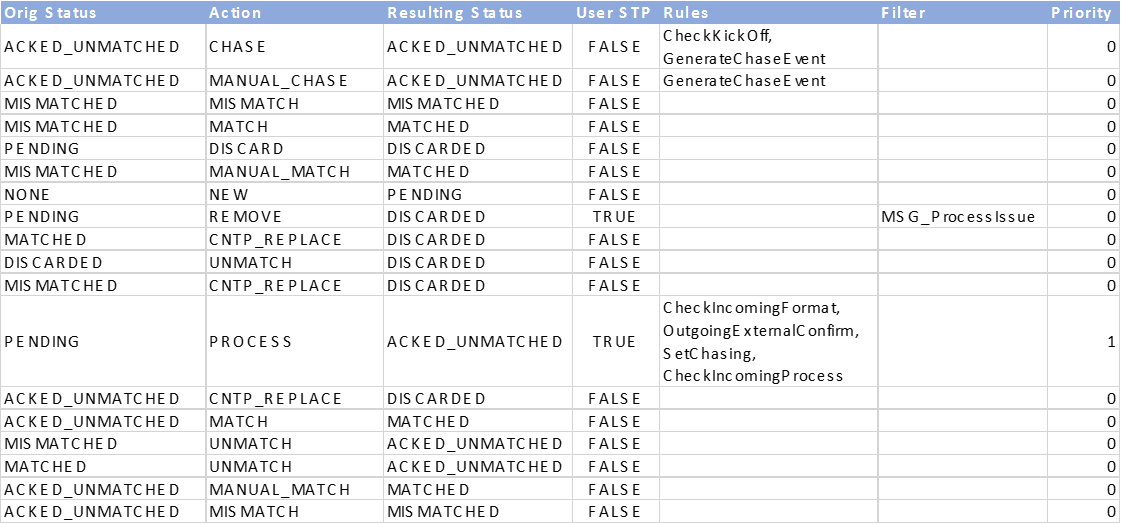Click the CheckKickOff, GenerateChaseEvent rules cell

coord(769,46)
